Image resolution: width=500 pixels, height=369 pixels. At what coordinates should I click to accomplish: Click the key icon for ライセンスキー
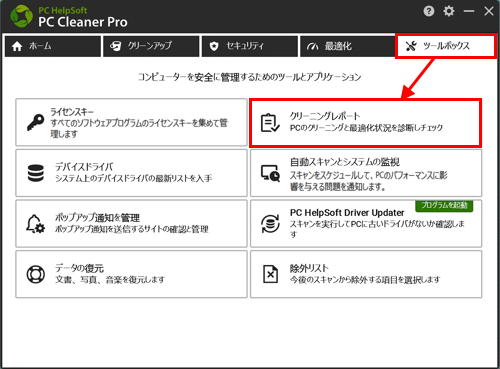click(x=36, y=122)
